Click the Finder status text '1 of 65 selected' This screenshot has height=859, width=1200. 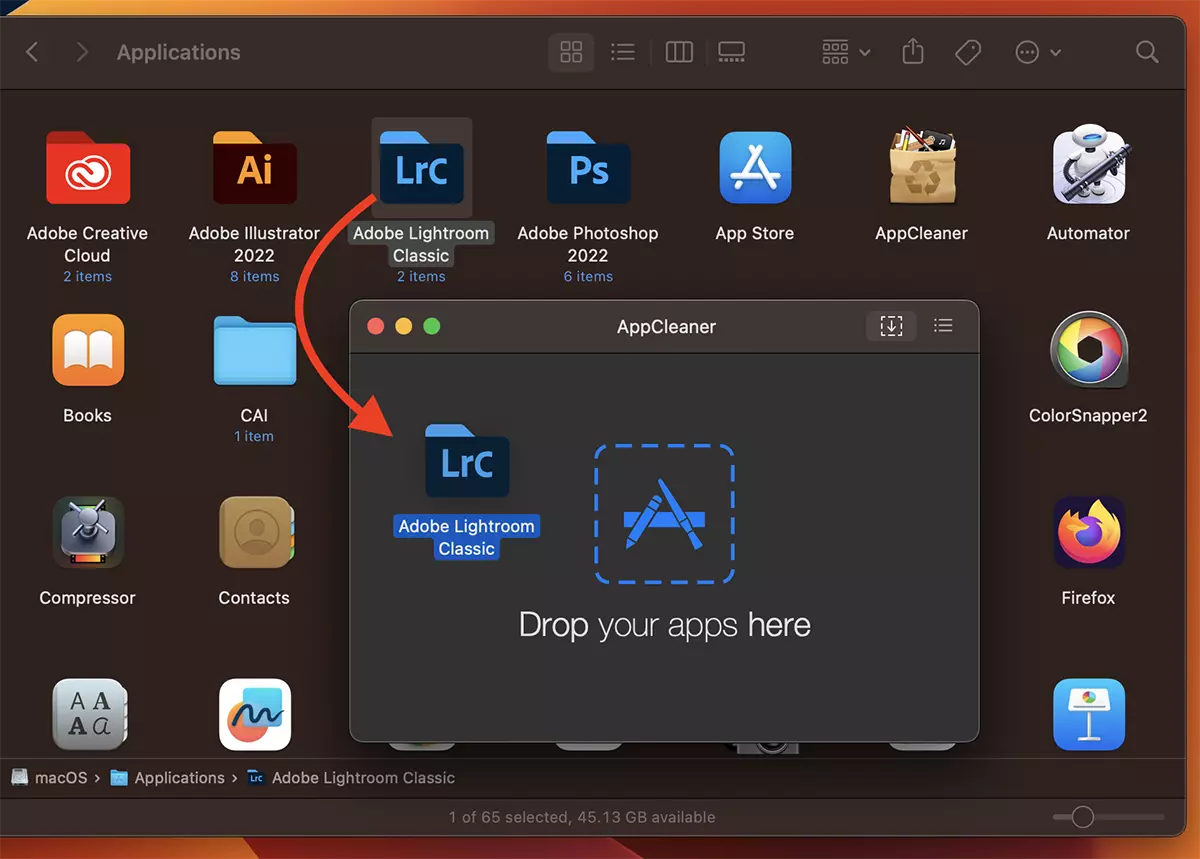pos(511,817)
